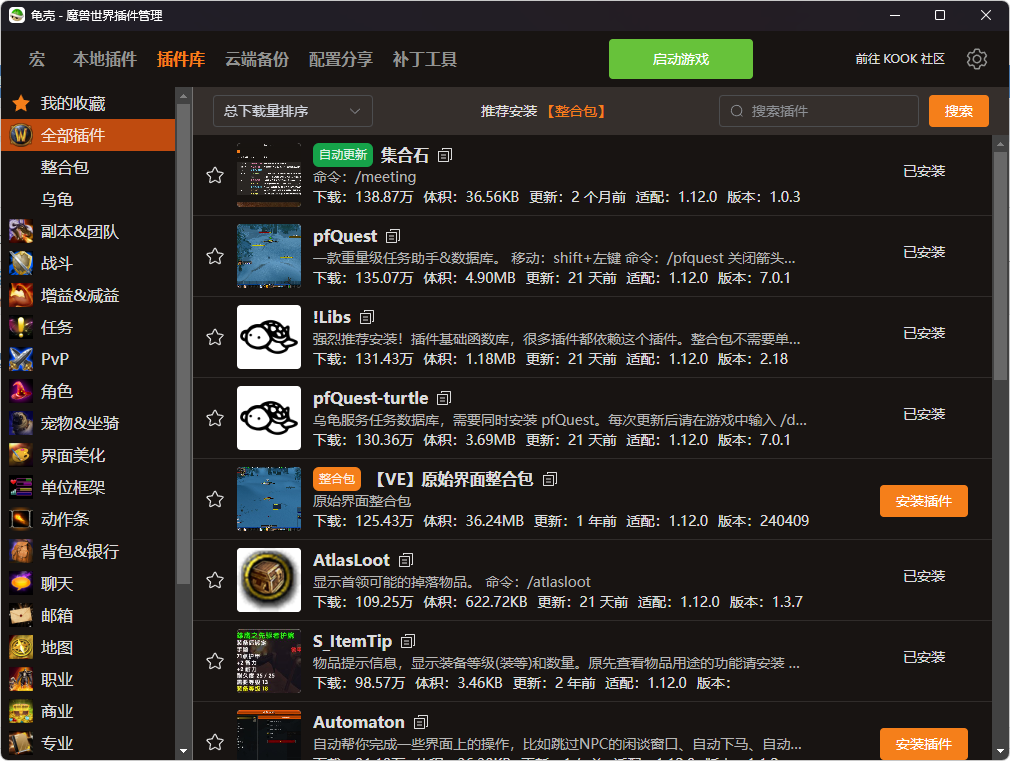The width and height of the screenshot is (1010, 761).
Task: Open the details icon beside AtlasLoot
Action: pos(406,561)
